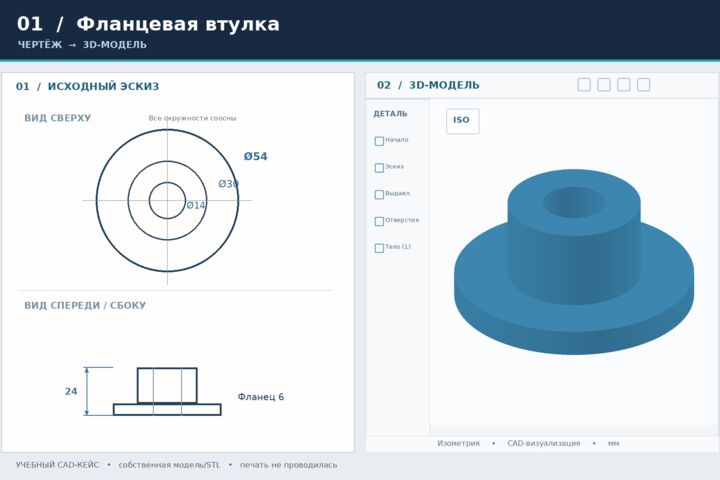Check the Отверстия checkbox
720x480 pixels.
379,221
